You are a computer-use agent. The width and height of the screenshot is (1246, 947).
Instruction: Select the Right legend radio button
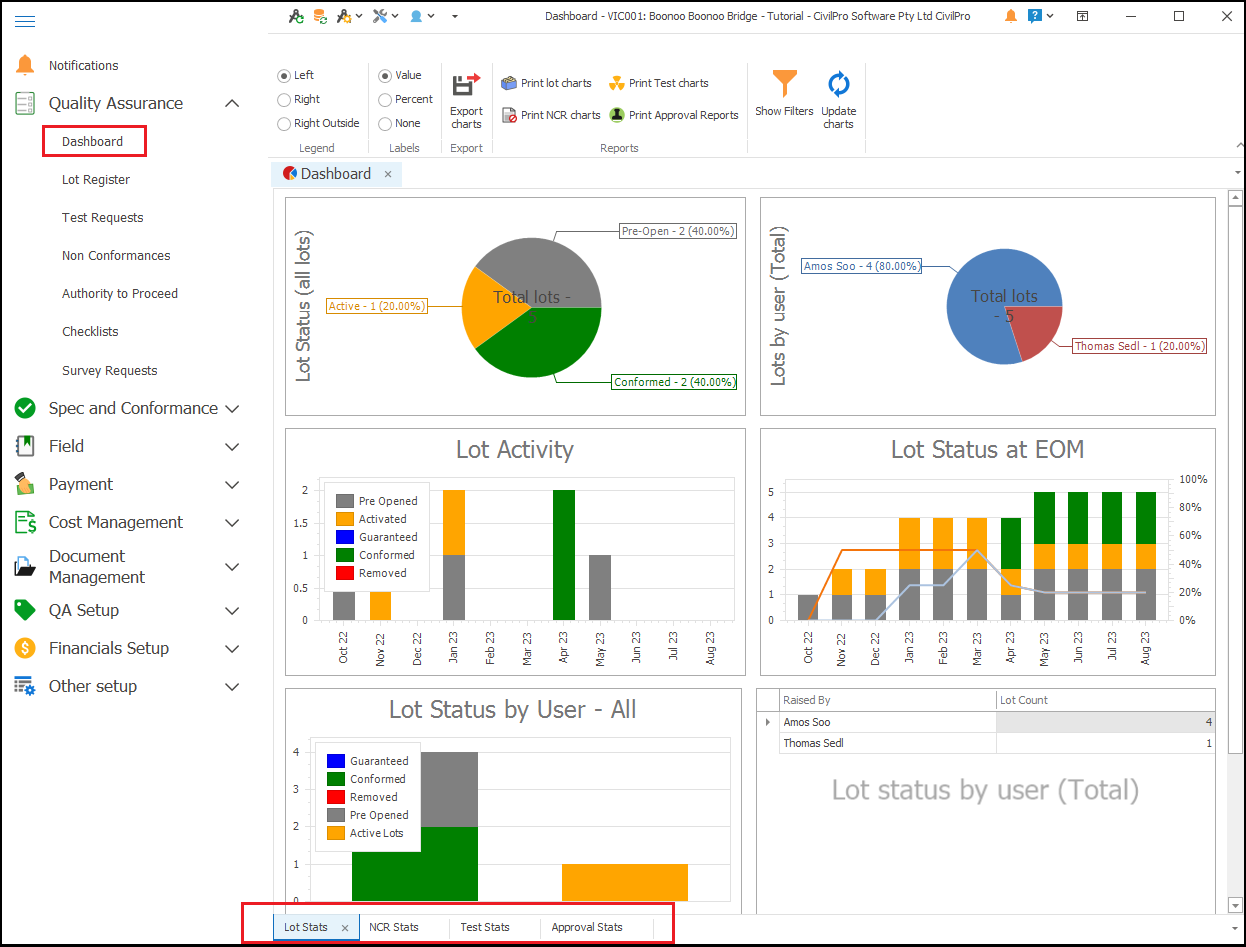click(x=284, y=99)
